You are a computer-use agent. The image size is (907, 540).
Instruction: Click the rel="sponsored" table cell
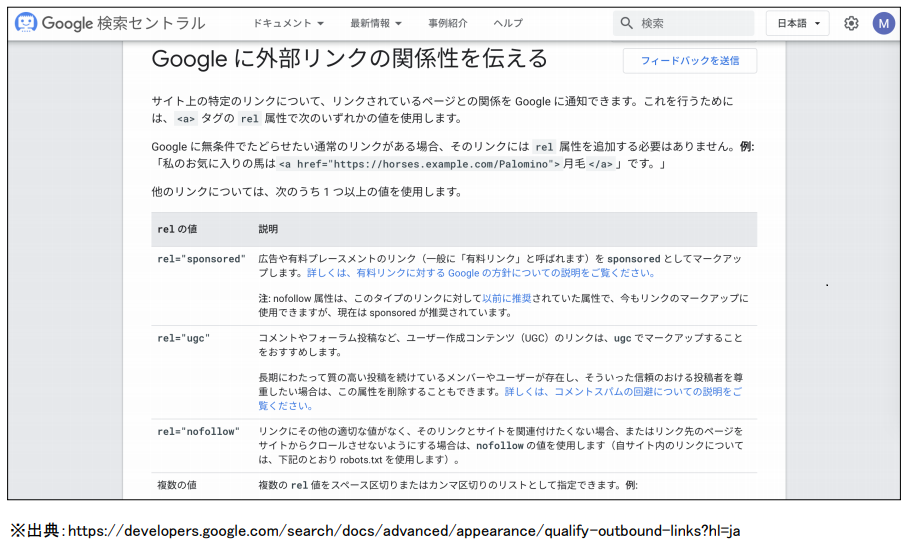[201, 259]
